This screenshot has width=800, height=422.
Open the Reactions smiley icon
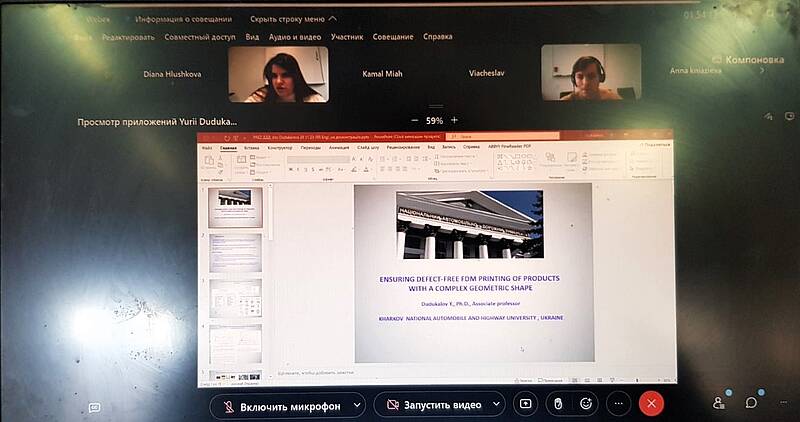pos(586,404)
